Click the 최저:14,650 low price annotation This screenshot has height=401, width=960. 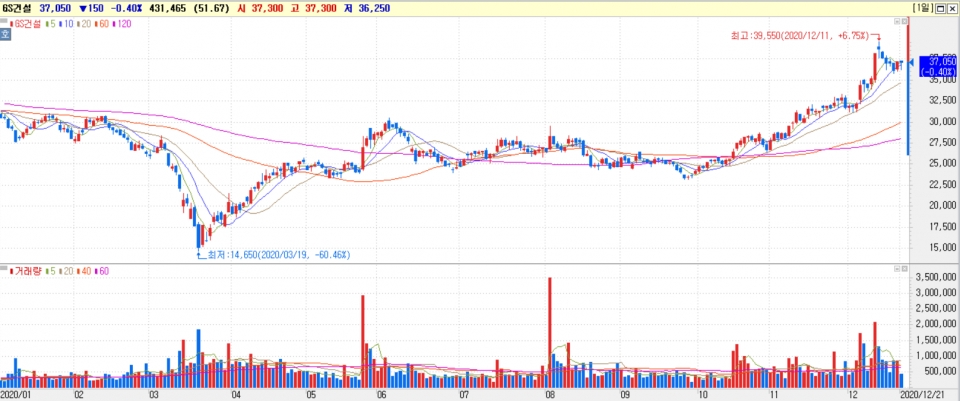pyautogui.click(x=279, y=254)
